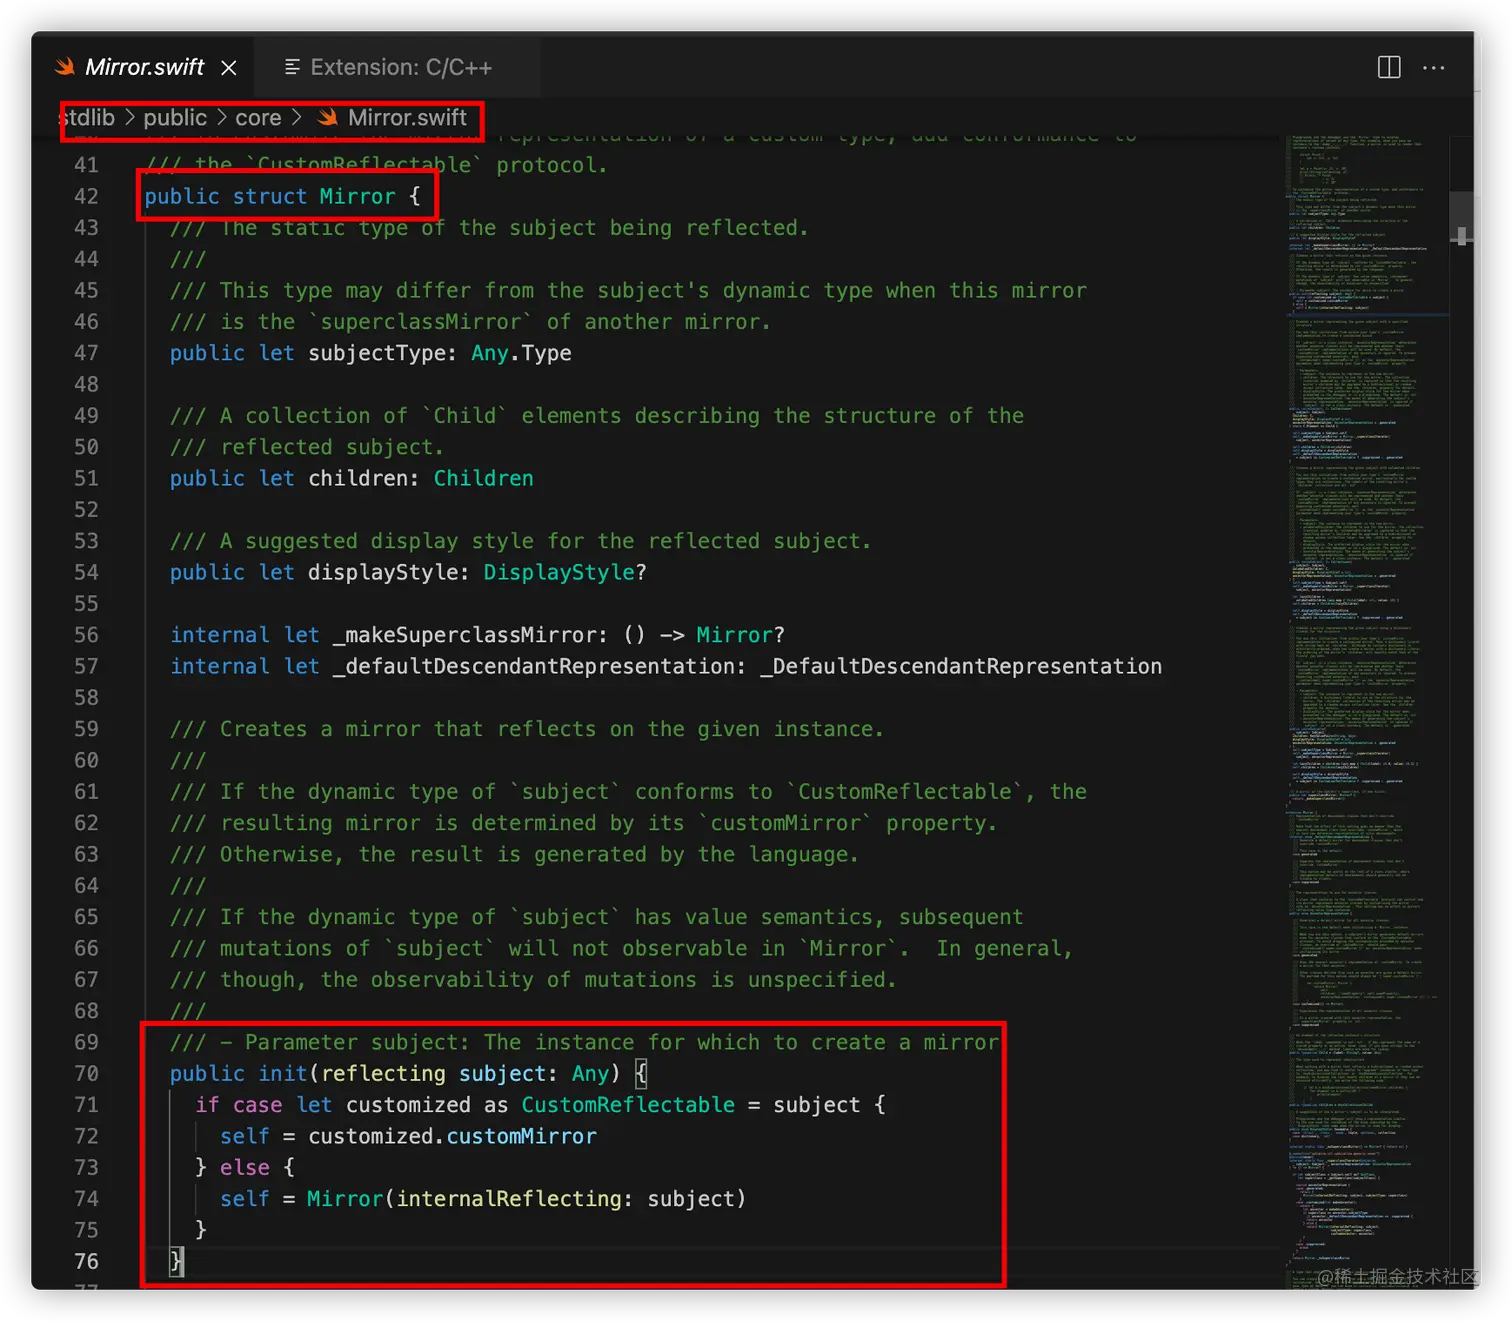The width and height of the screenshot is (1512, 1321).
Task: Select line number 76 in the gutter
Action: 87,1261
